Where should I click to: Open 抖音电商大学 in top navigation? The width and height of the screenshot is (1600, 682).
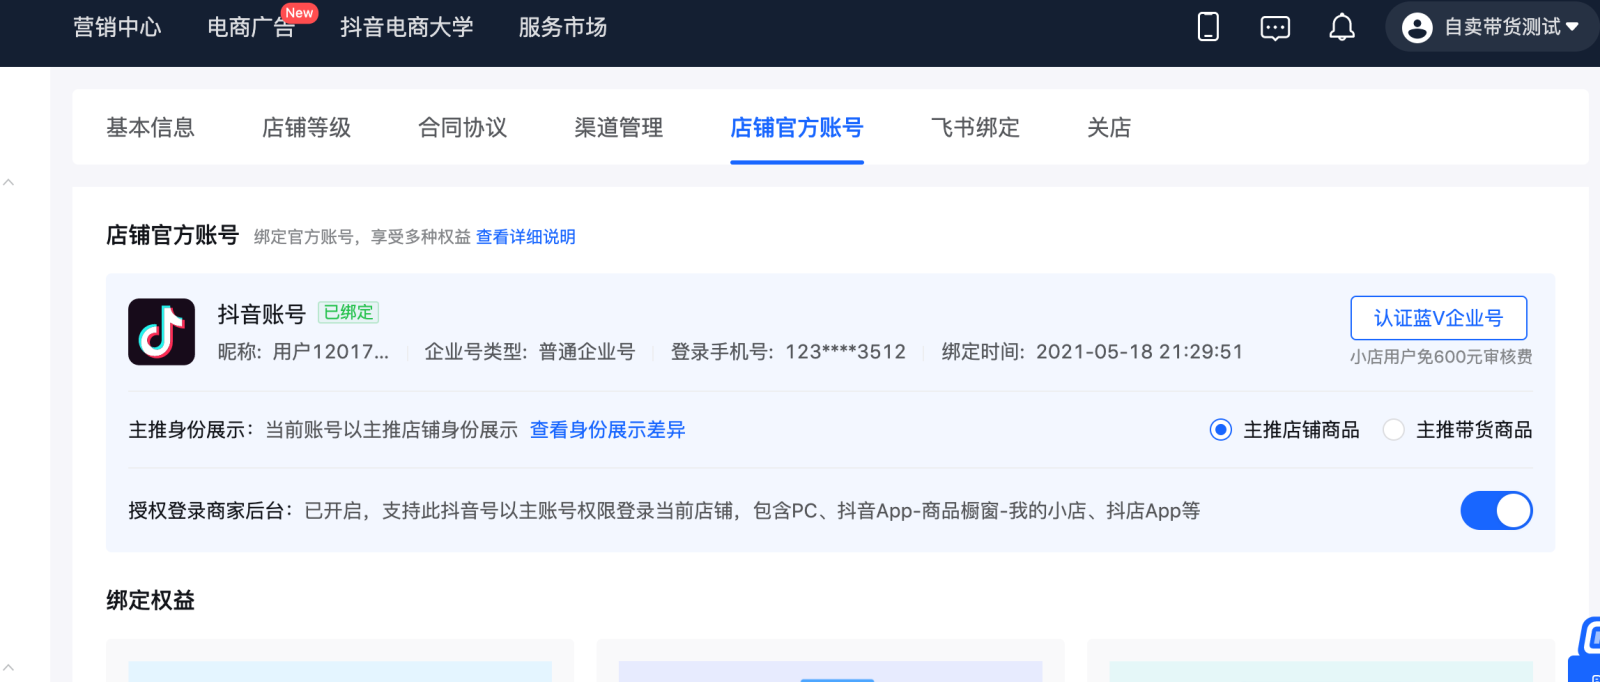[406, 27]
